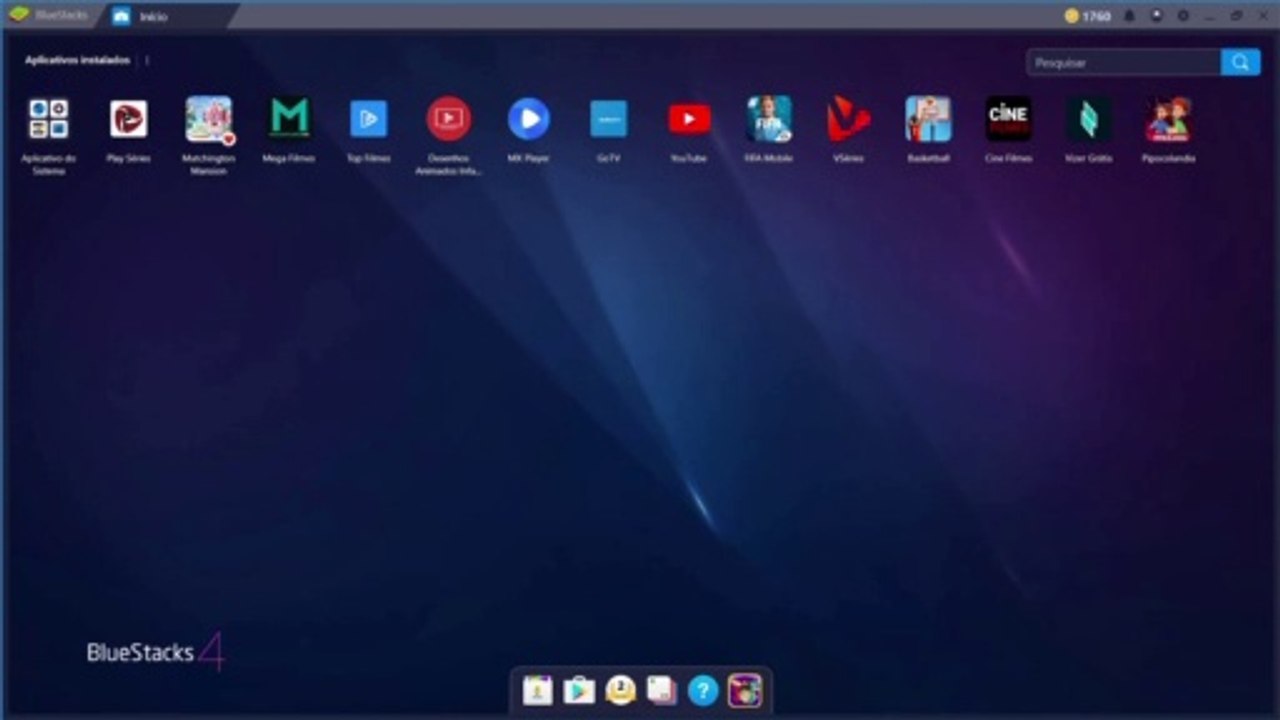The height and width of the screenshot is (720, 1280).
Task: Open the Aplicativo do Sistema folder
Action: (x=48, y=119)
